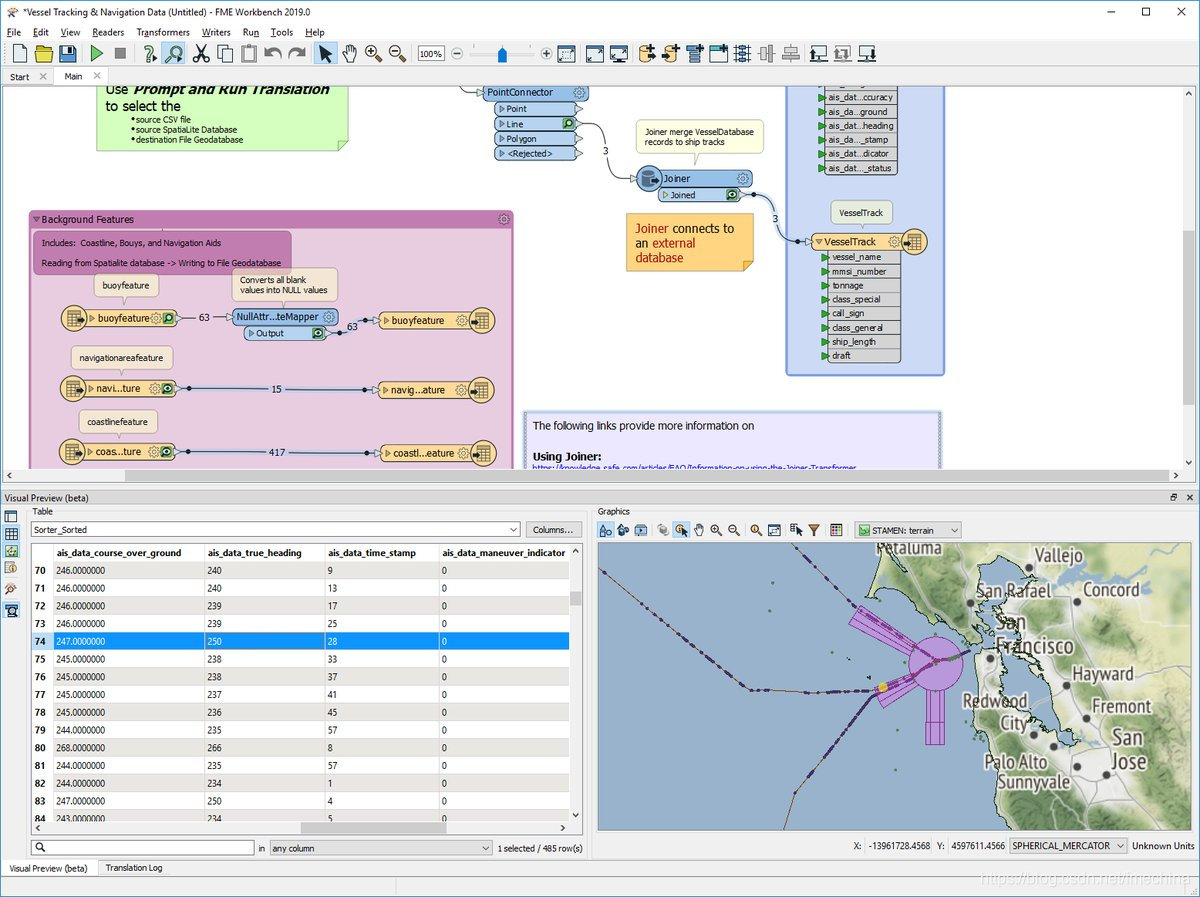Select Graphics view Pan hand tool
The width and height of the screenshot is (1200, 897).
click(699, 530)
